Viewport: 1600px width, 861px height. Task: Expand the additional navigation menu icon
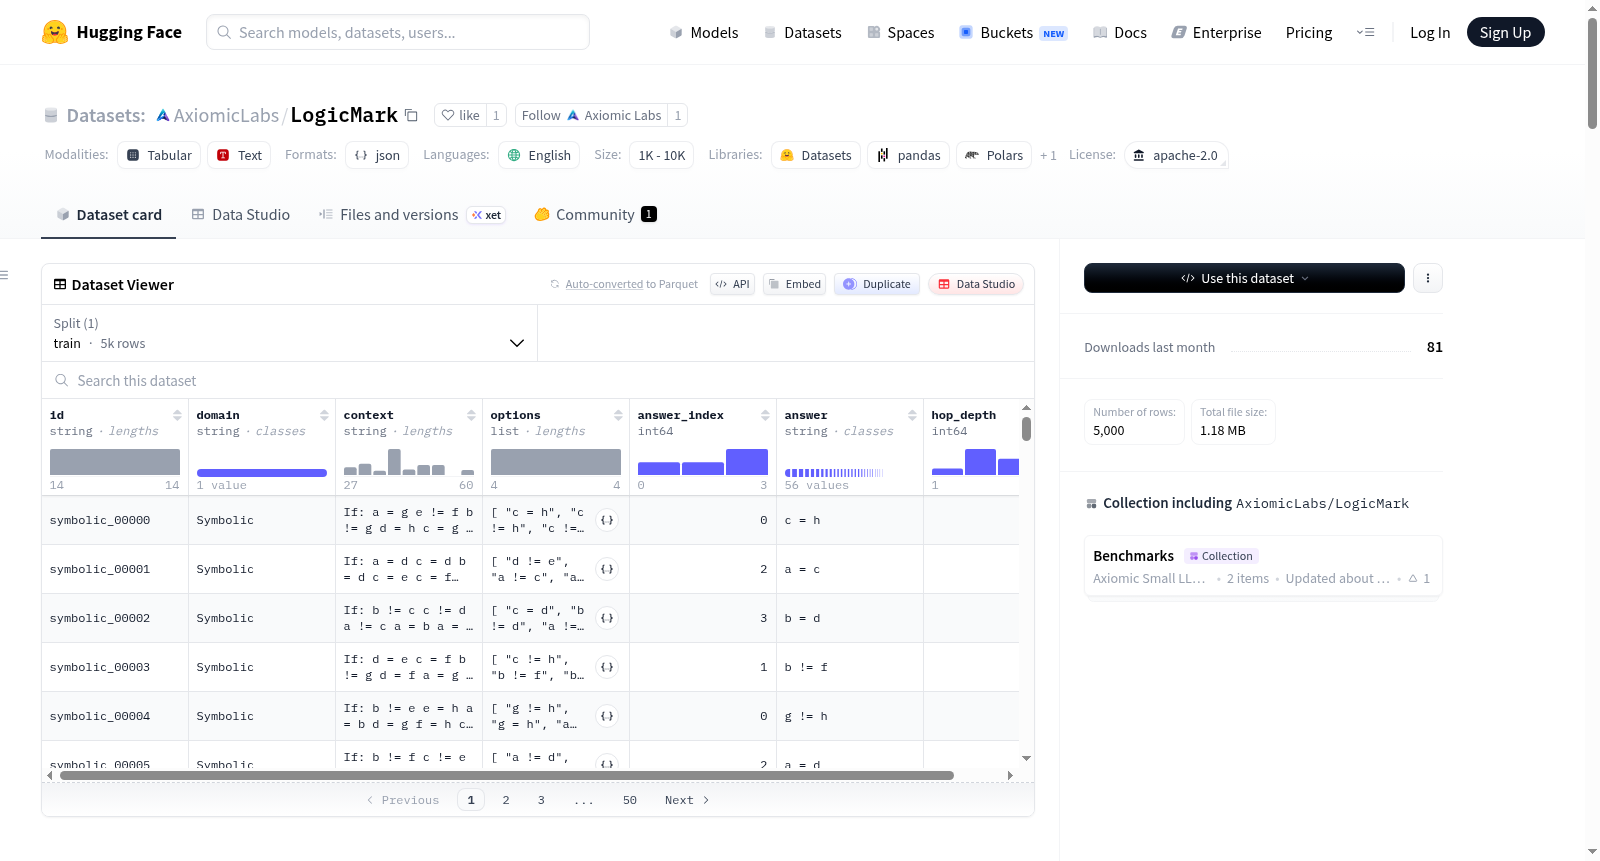pyautogui.click(x=1365, y=32)
